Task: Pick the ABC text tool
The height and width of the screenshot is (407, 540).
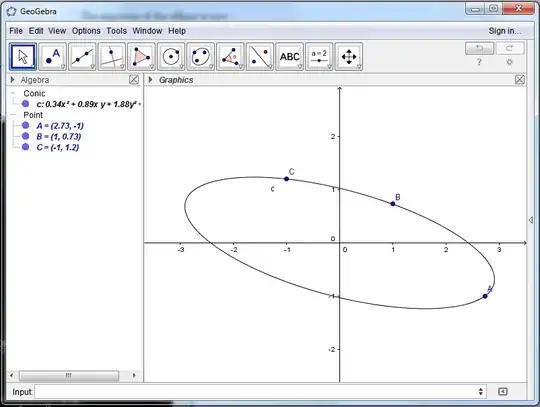Action: (x=289, y=56)
